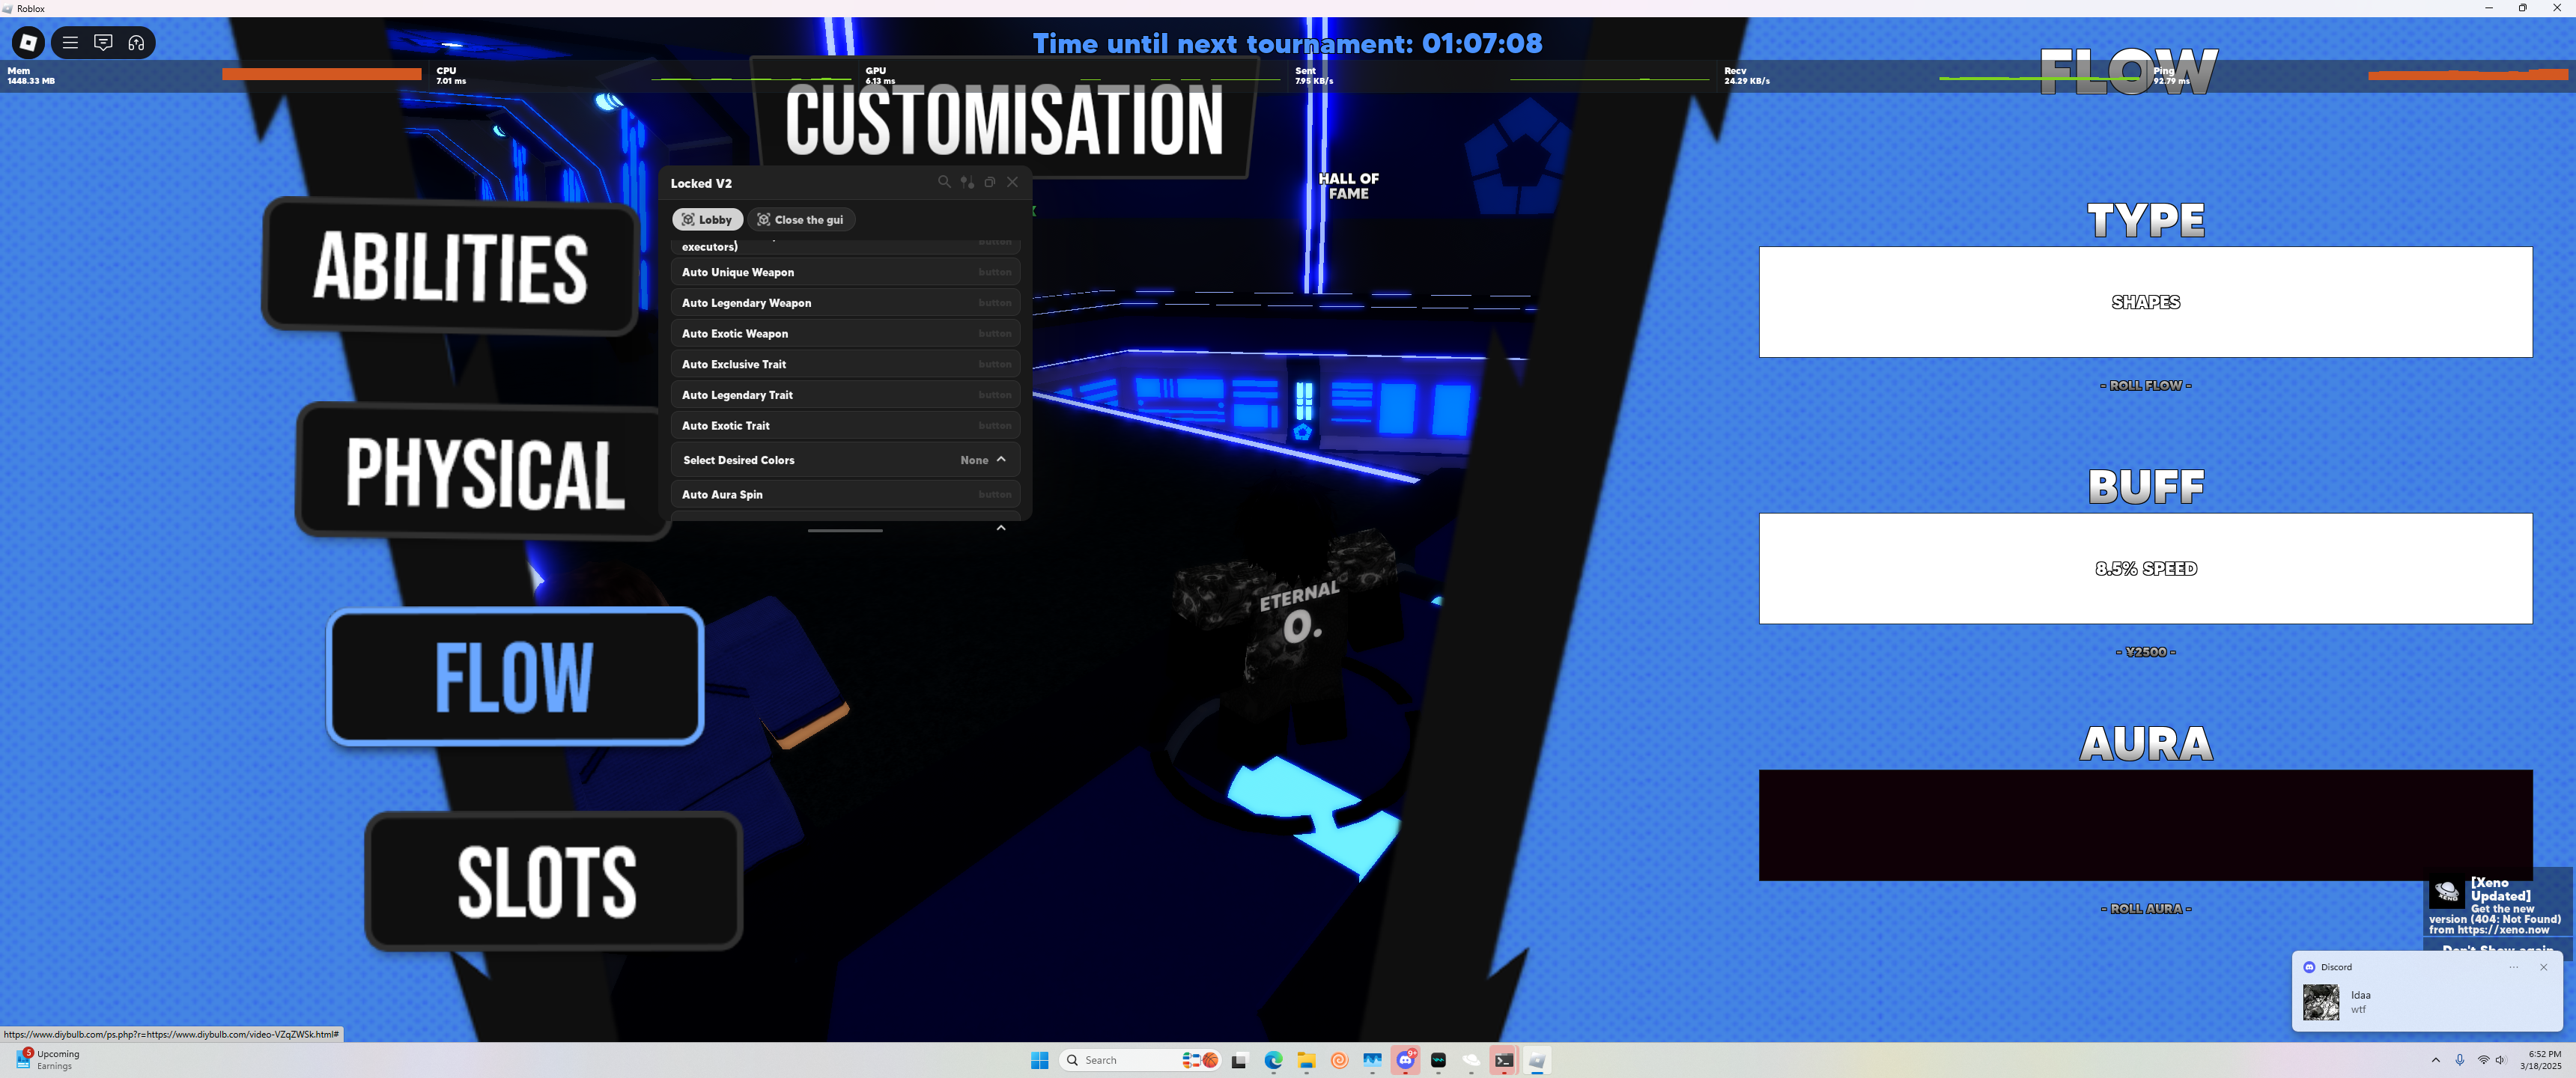Open Locked V2 sliders settings icon
This screenshot has height=1078, width=2576.
[967, 182]
